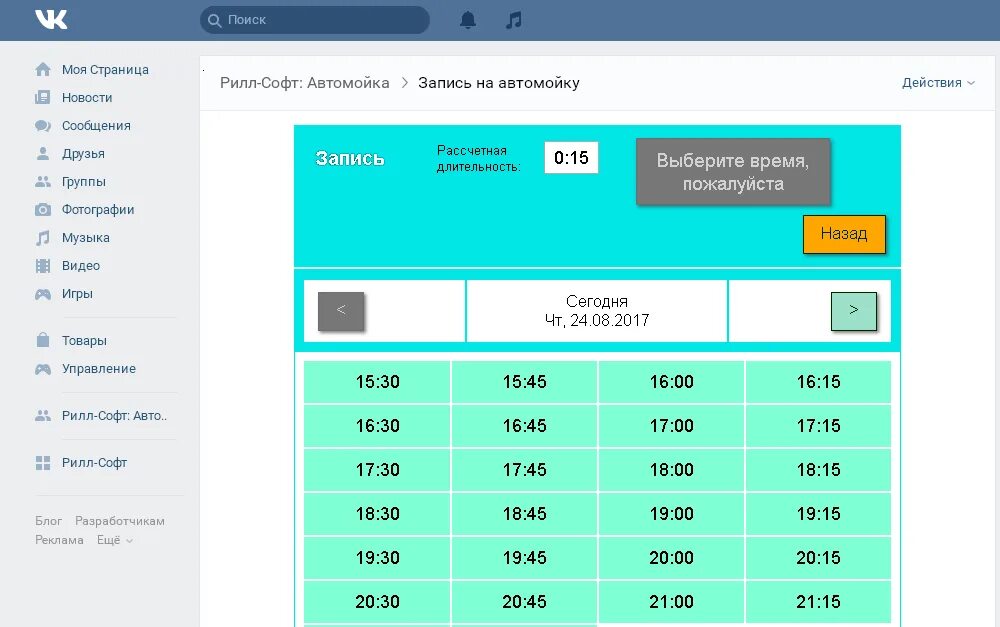Open Друзья in the sidebar
The height and width of the screenshot is (627, 1000).
84,154
